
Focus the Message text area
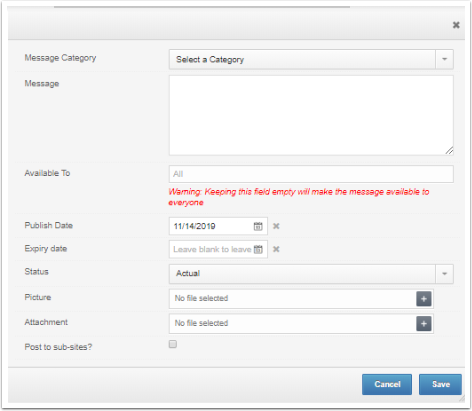click(311, 115)
